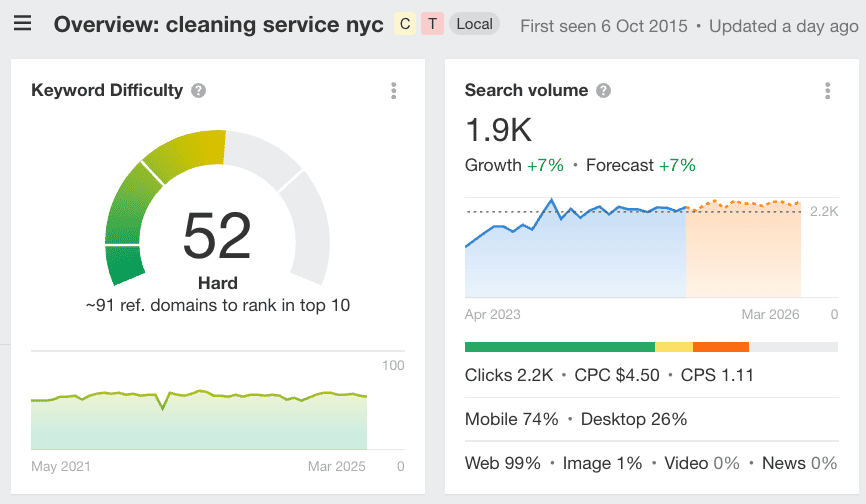
Task: Click the pink T badge
Action: click(x=432, y=24)
